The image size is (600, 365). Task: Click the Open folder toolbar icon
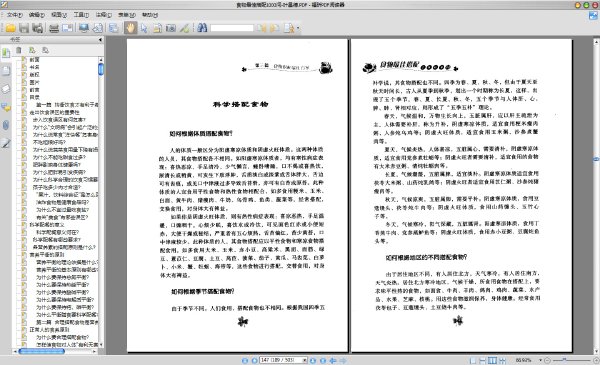pos(10,28)
